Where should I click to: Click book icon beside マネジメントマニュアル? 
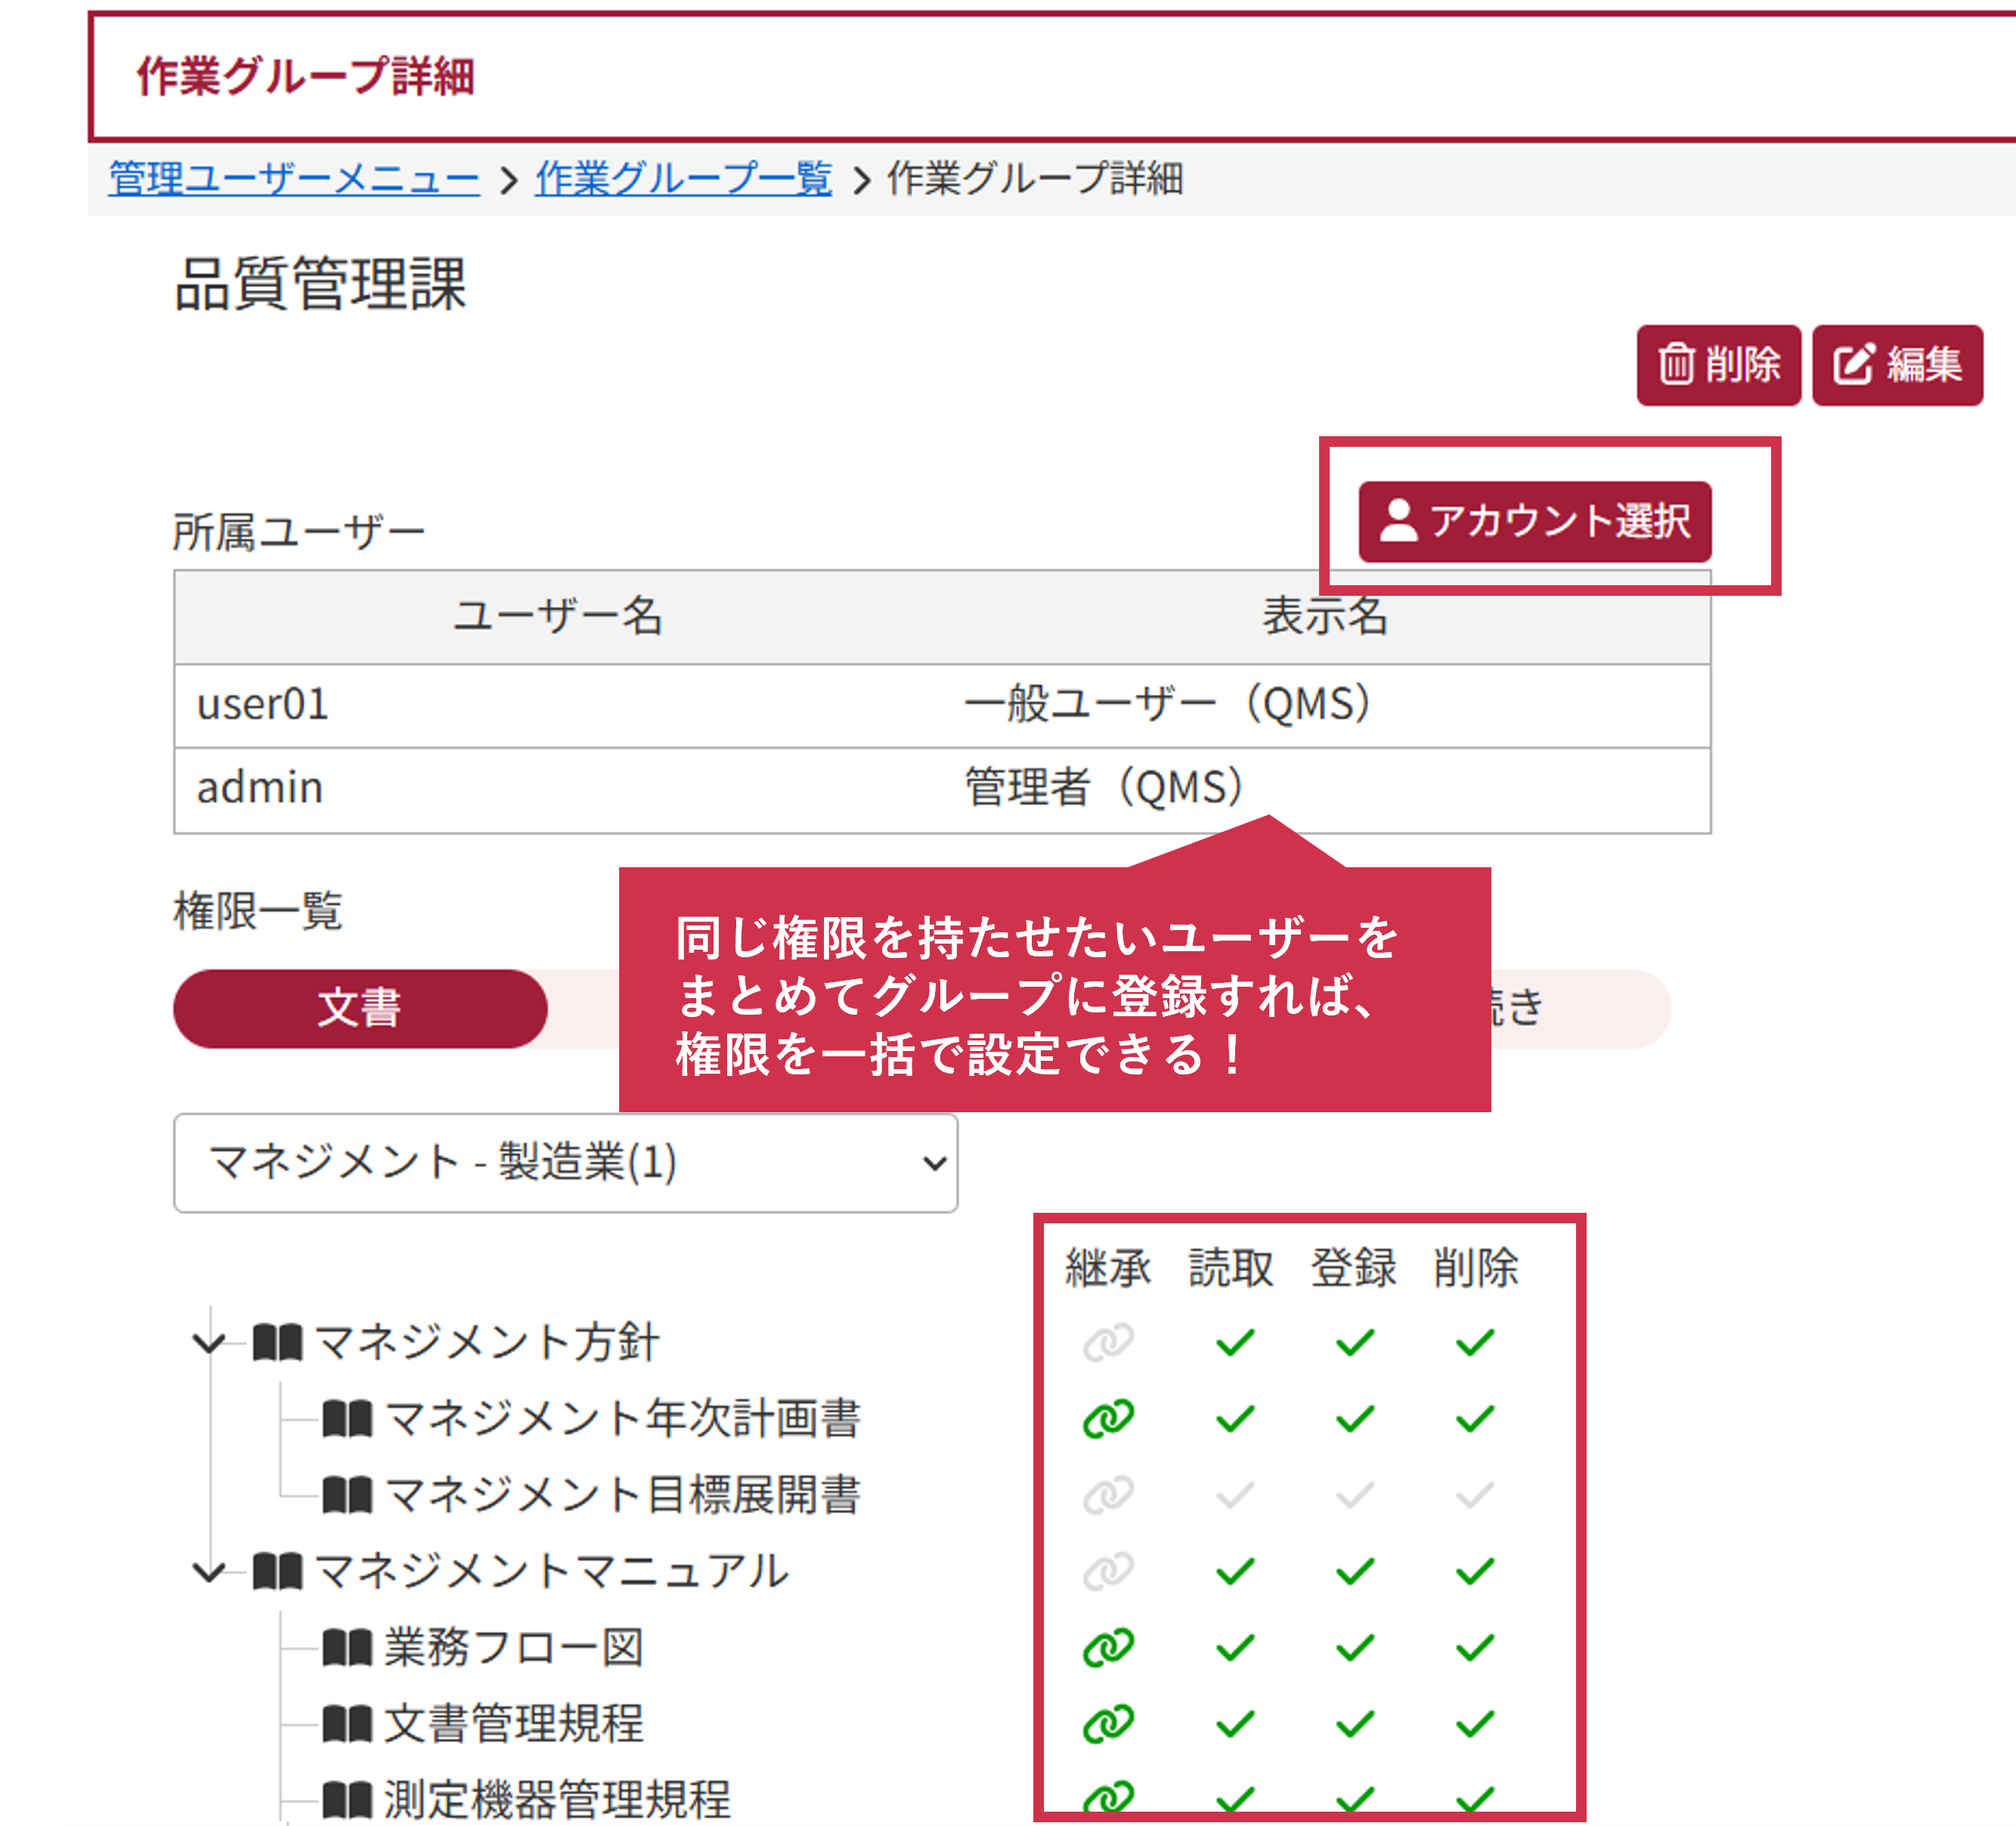pos(277,1571)
